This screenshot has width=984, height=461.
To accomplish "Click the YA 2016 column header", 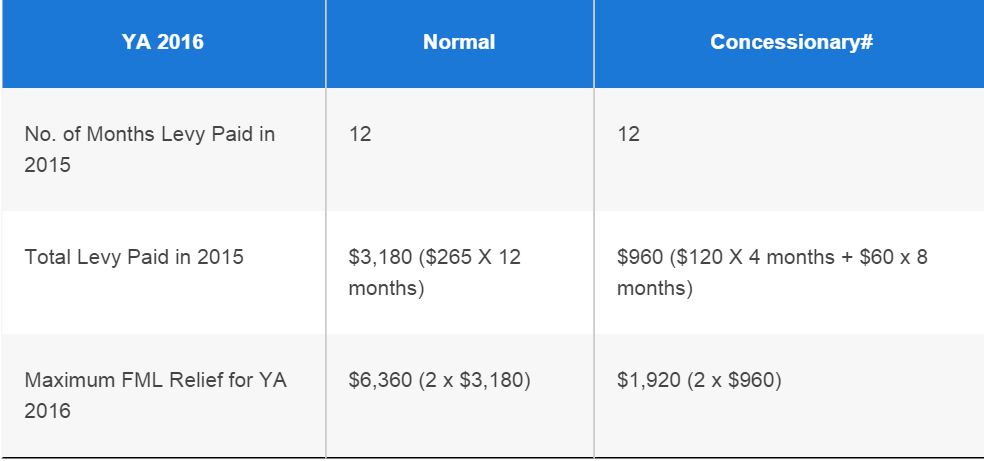I will 162,43.
